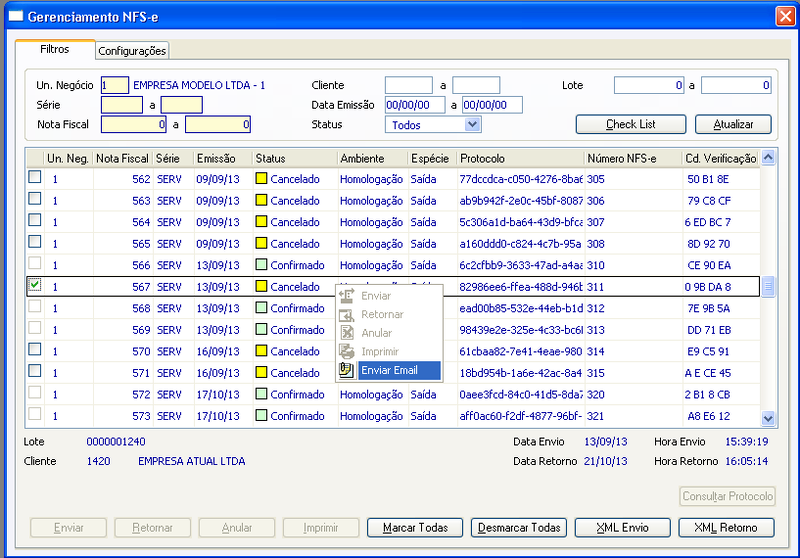The width and height of the screenshot is (800, 558).
Task: Click green status square of nota 566
Action: tap(261, 265)
